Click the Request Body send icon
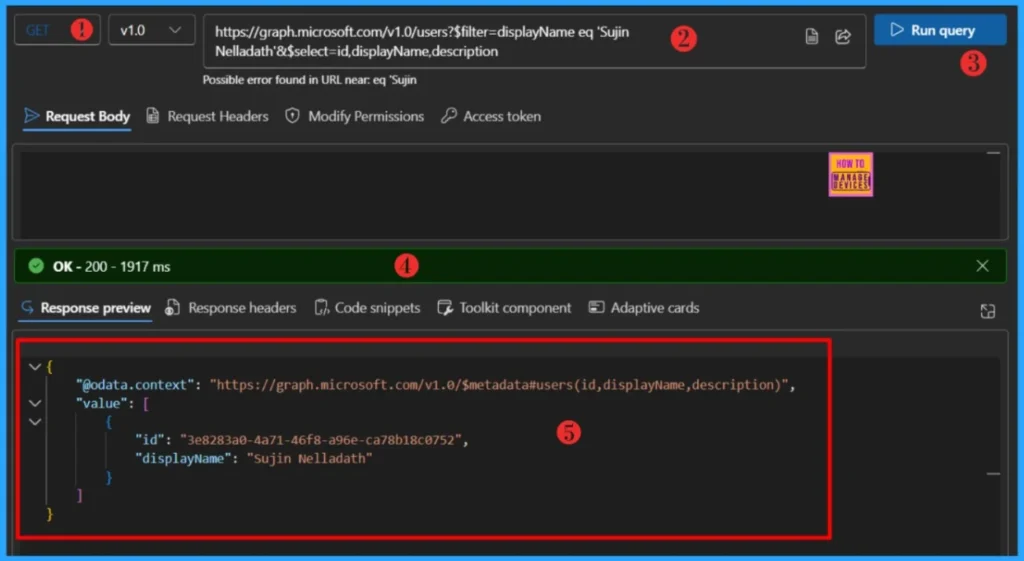Viewport: 1024px width, 561px height. 31,116
